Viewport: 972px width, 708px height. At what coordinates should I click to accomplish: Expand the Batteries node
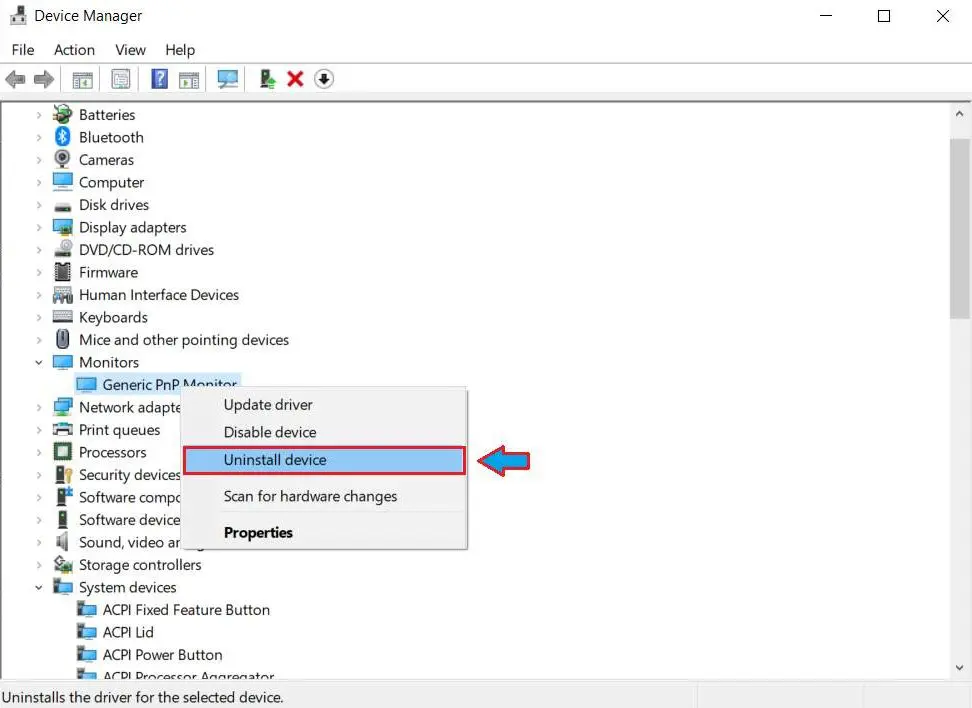pos(38,115)
